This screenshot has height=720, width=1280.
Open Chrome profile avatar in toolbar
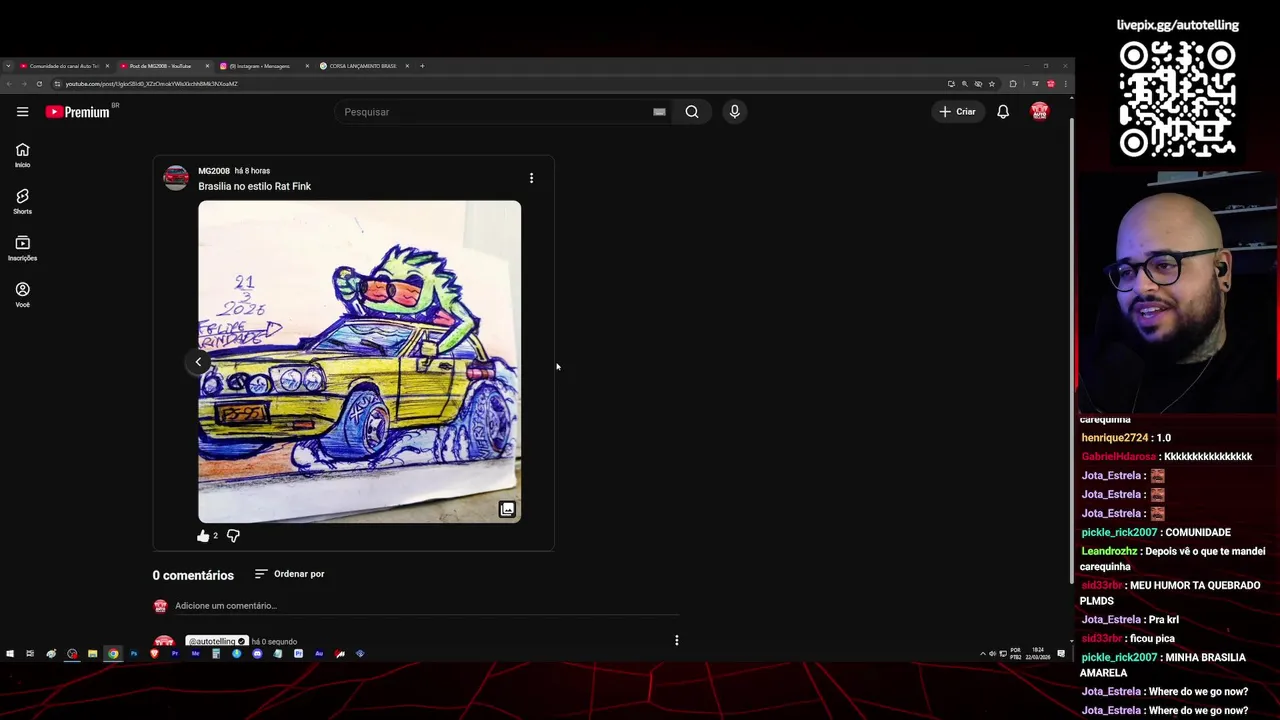coord(1050,84)
